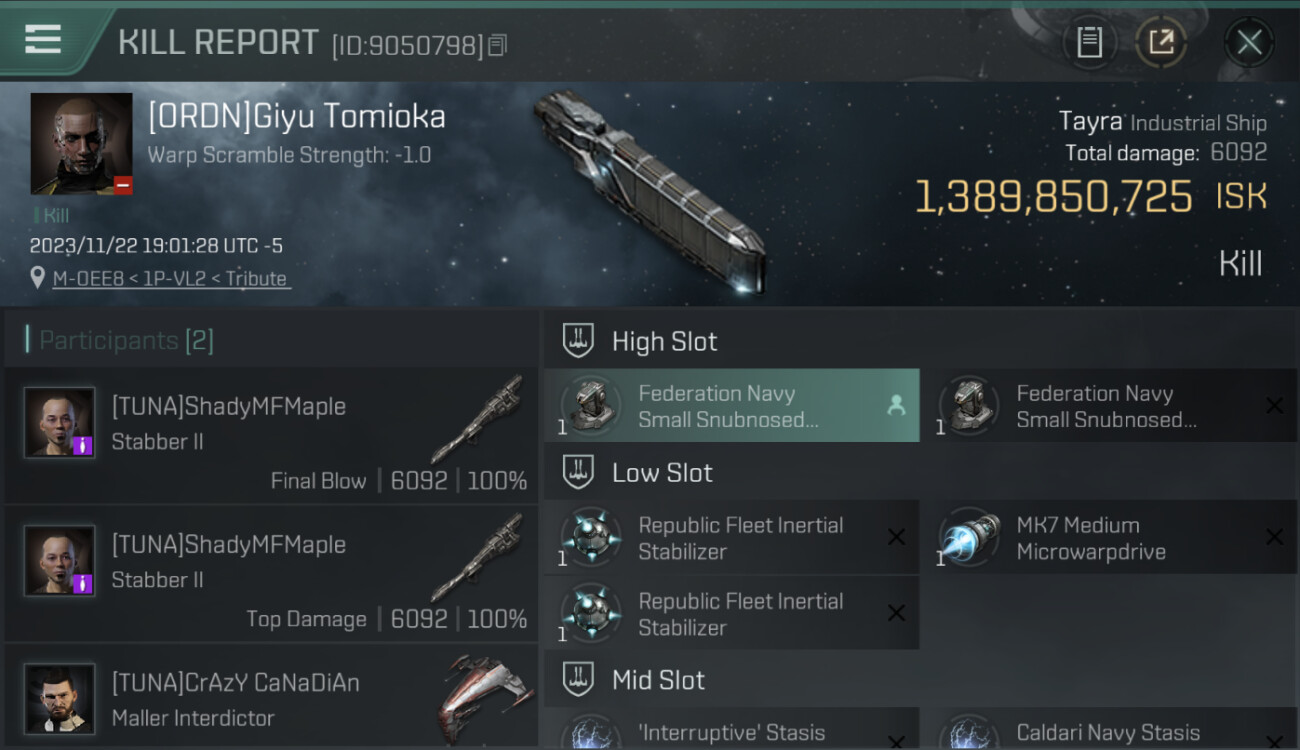Click the share export icon

click(1161, 42)
